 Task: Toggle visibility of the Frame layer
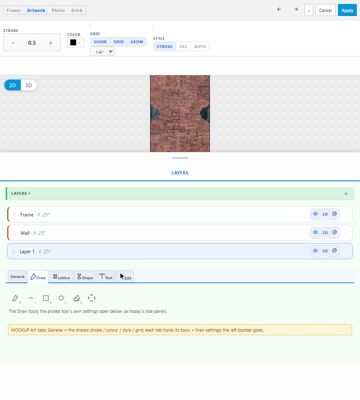[315, 214]
